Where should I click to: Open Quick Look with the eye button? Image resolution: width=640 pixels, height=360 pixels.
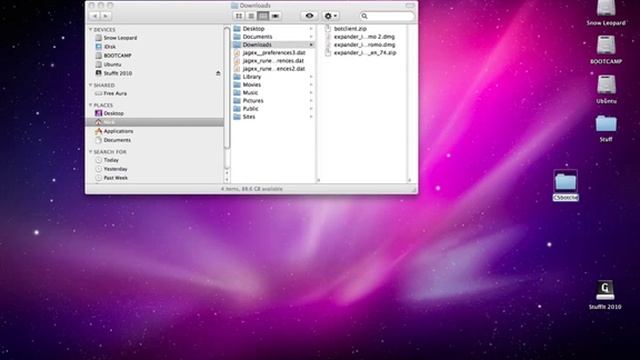[x=309, y=16]
